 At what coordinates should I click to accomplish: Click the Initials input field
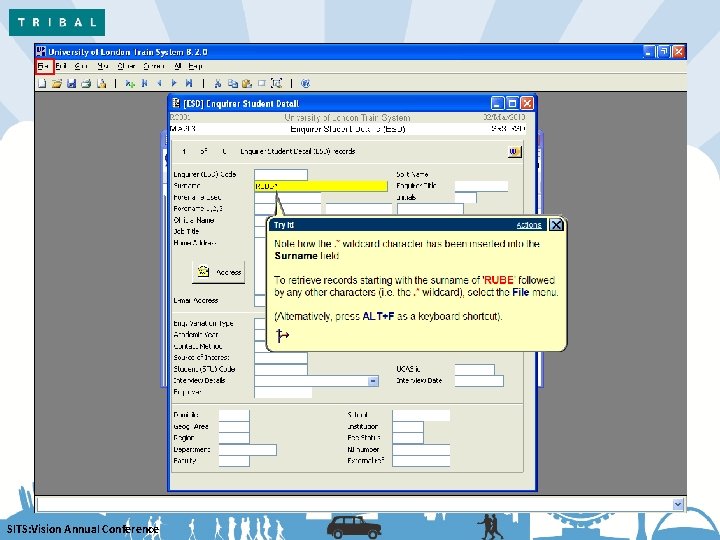pos(466,197)
